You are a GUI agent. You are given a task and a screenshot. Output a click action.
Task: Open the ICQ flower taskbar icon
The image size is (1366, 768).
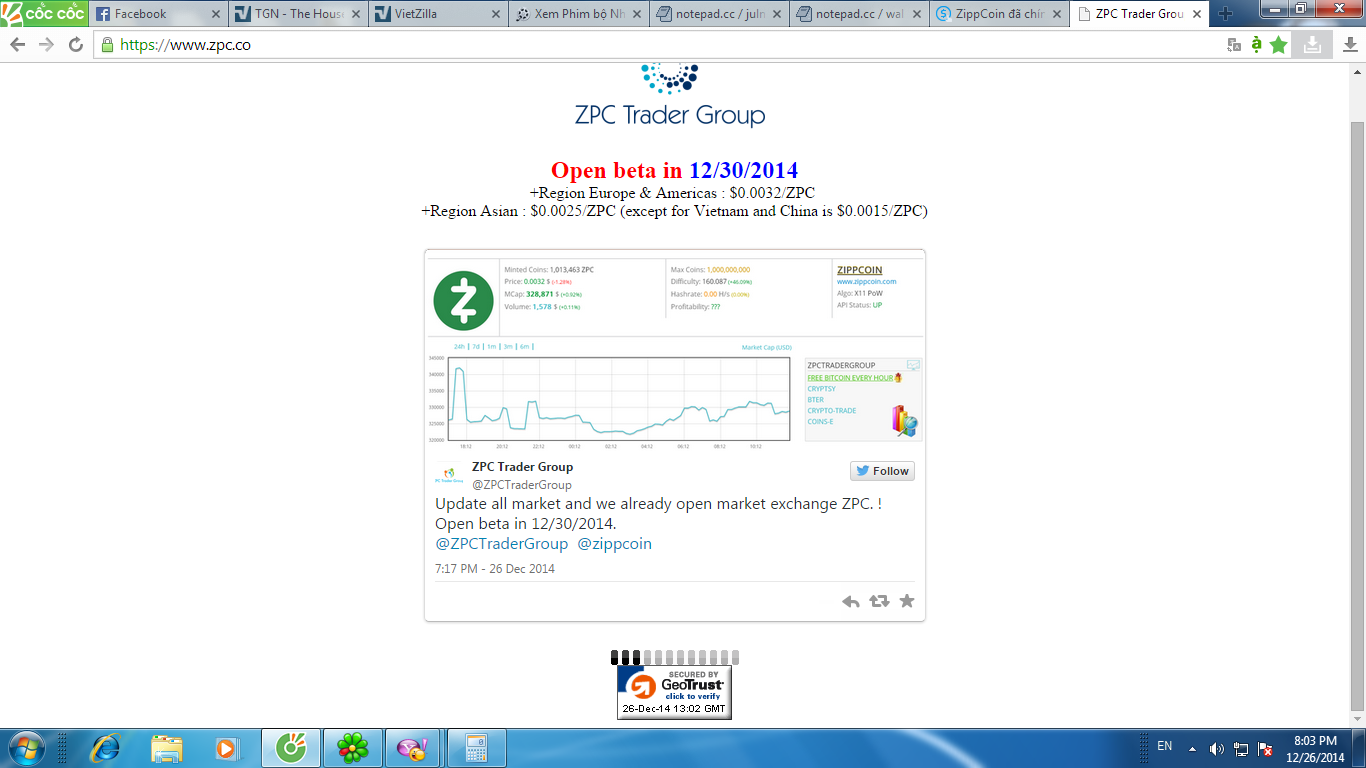pyautogui.click(x=352, y=748)
